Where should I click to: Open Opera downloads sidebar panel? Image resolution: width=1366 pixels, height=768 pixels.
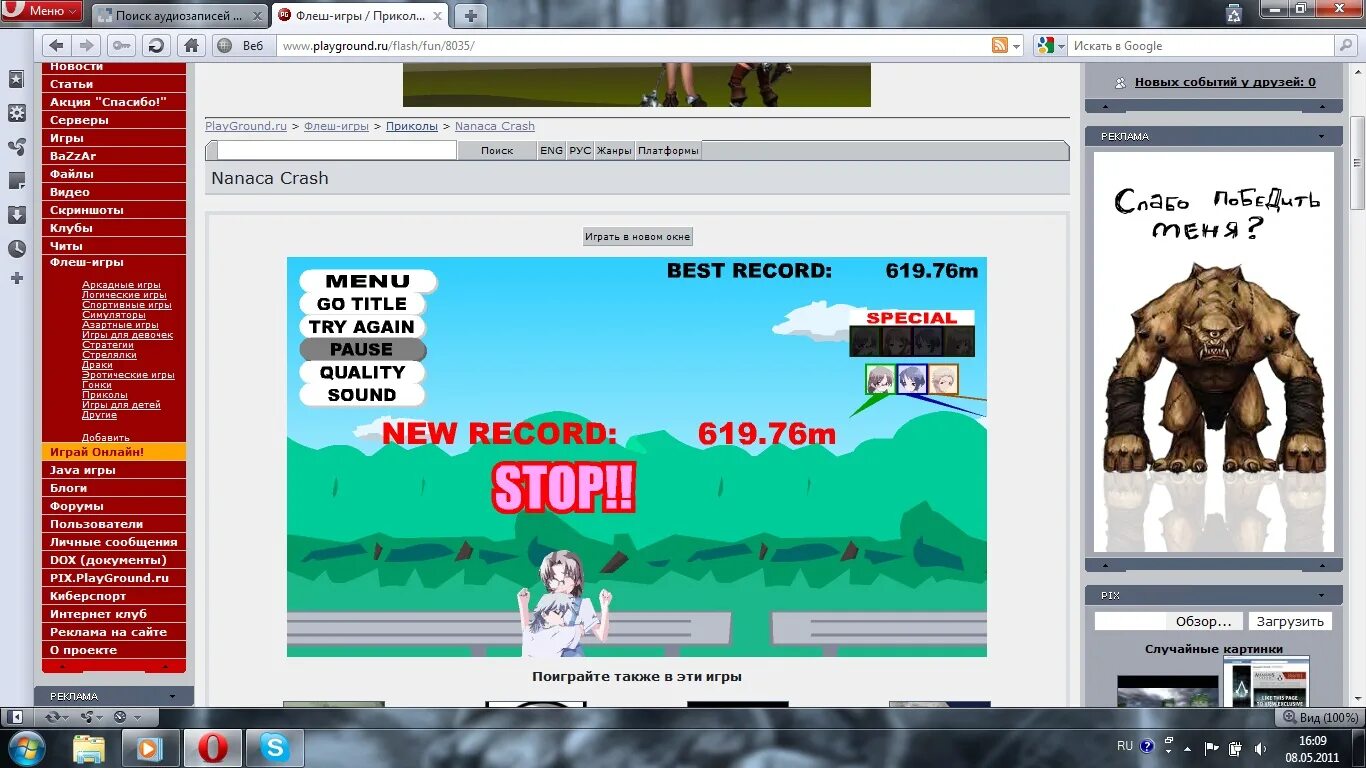16,215
